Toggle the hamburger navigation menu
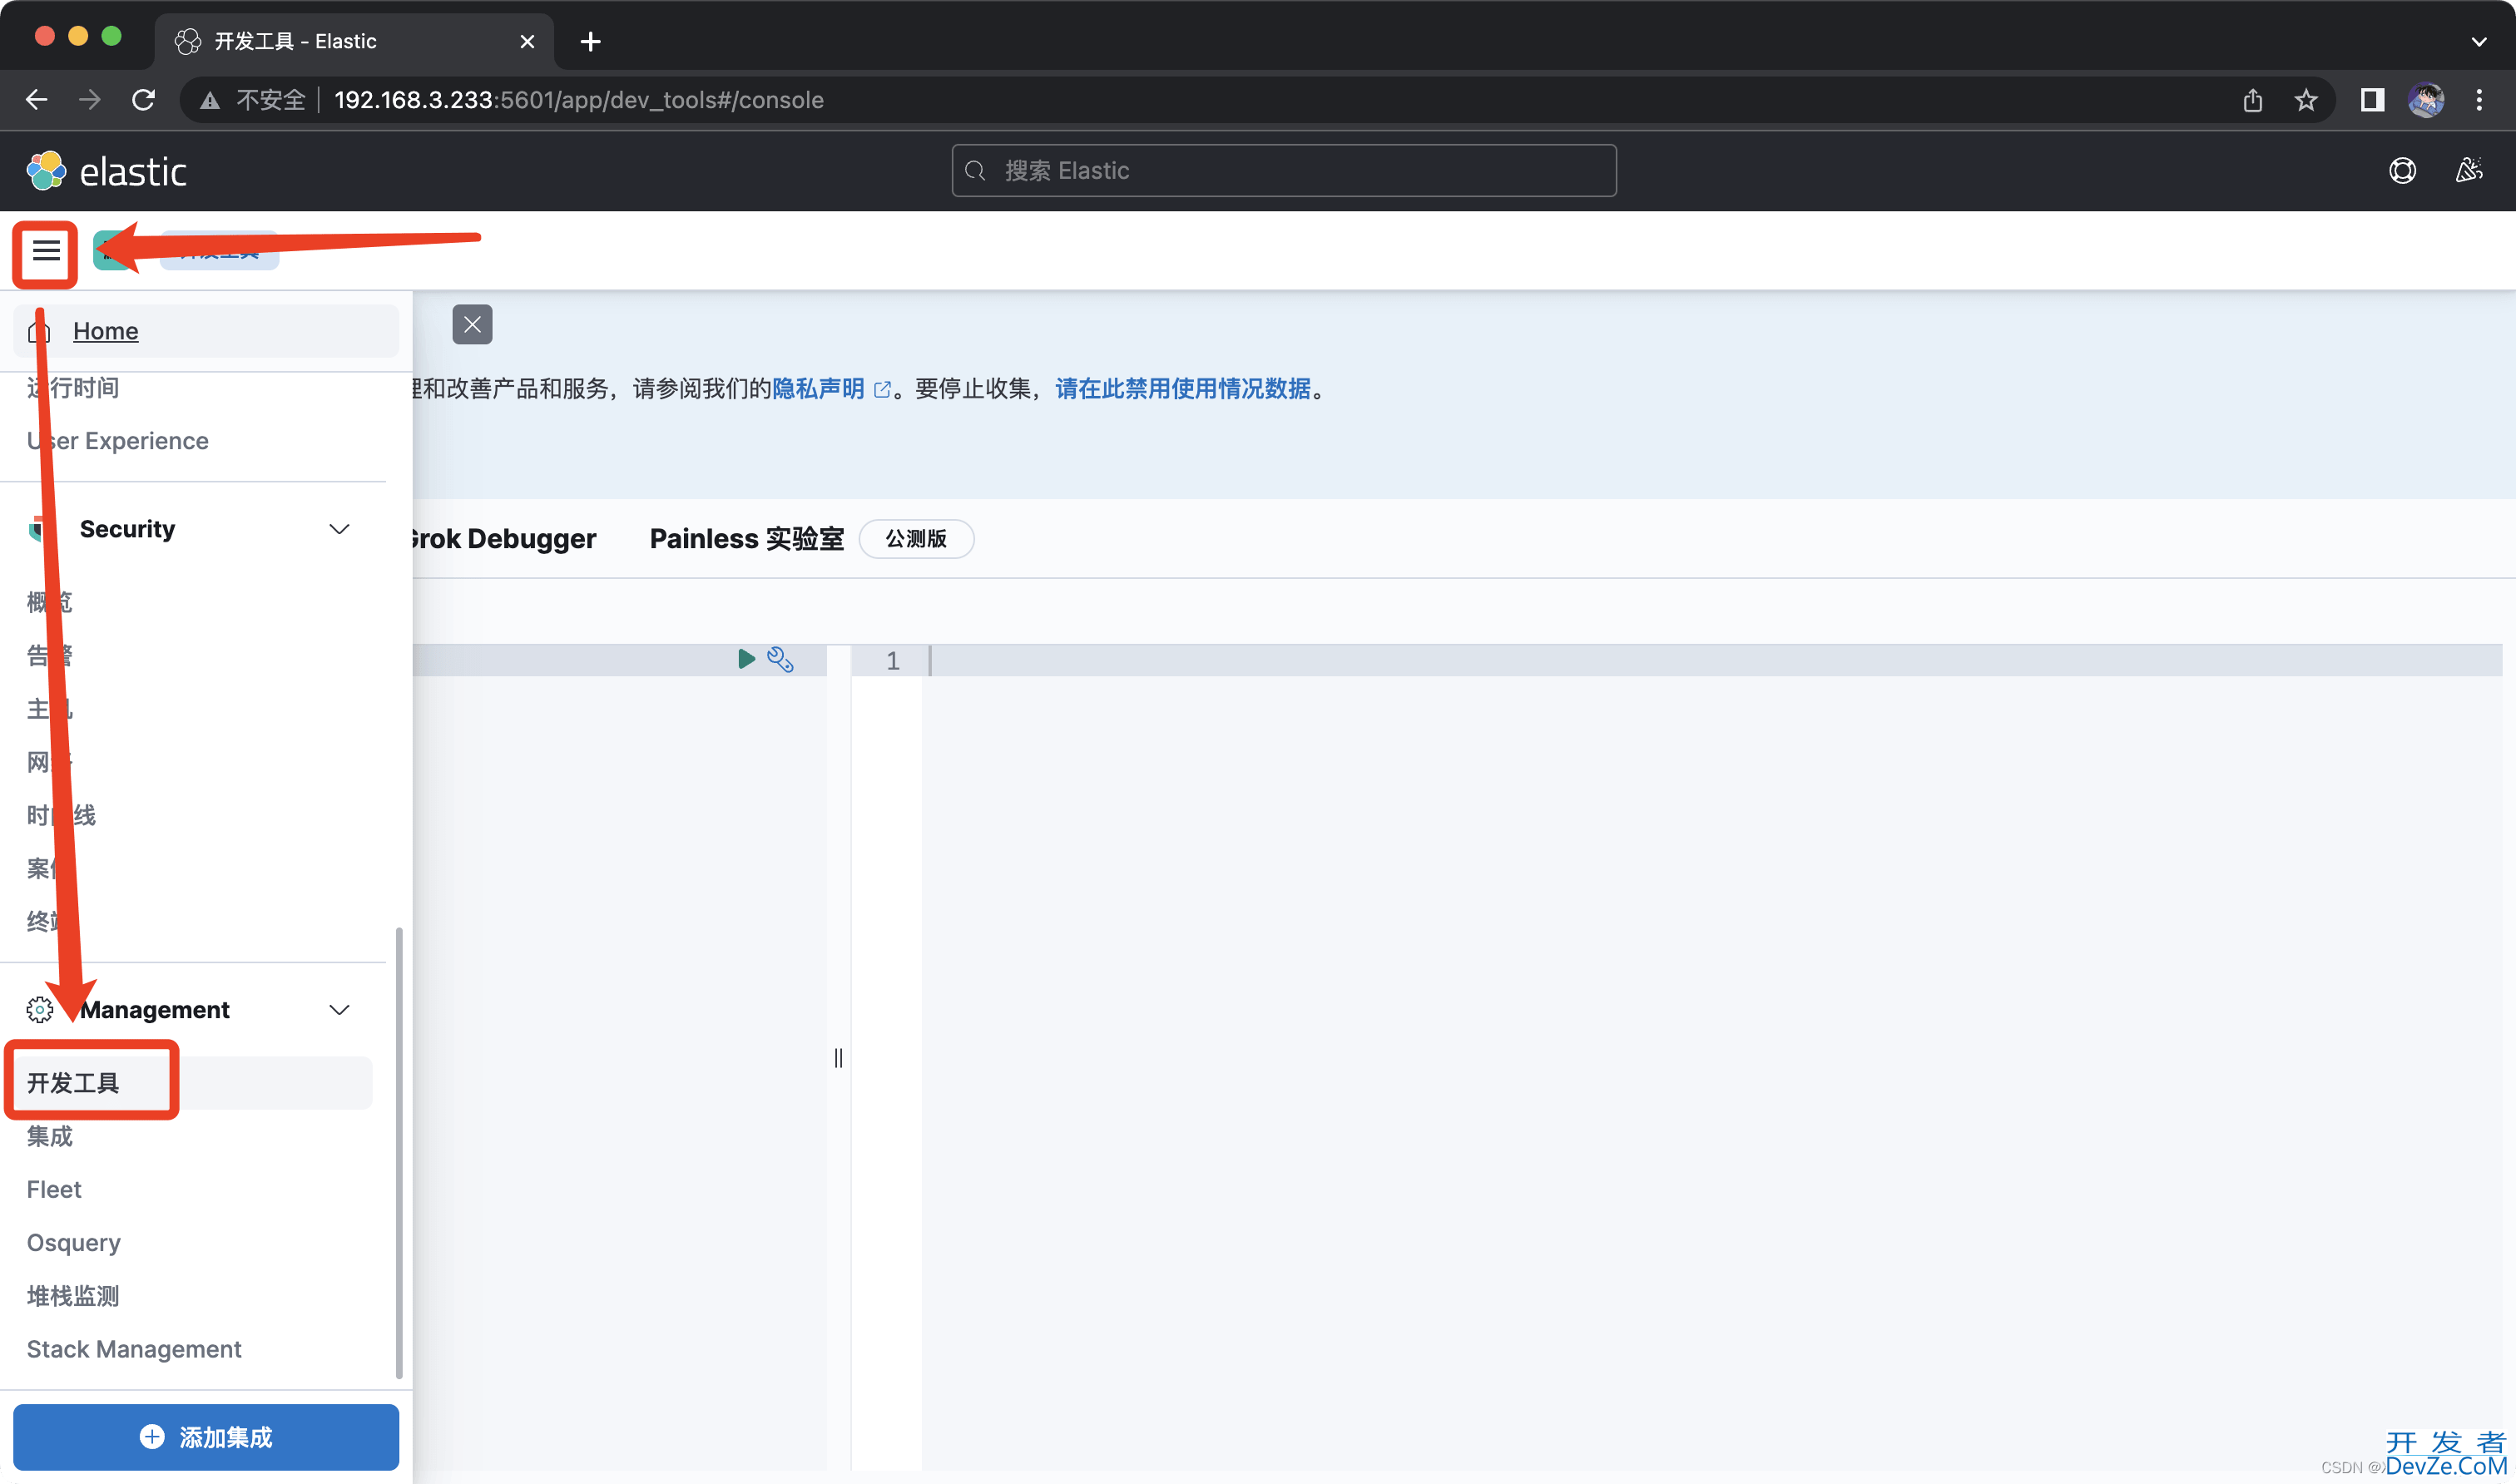The width and height of the screenshot is (2516, 1484). pyautogui.click(x=46, y=251)
